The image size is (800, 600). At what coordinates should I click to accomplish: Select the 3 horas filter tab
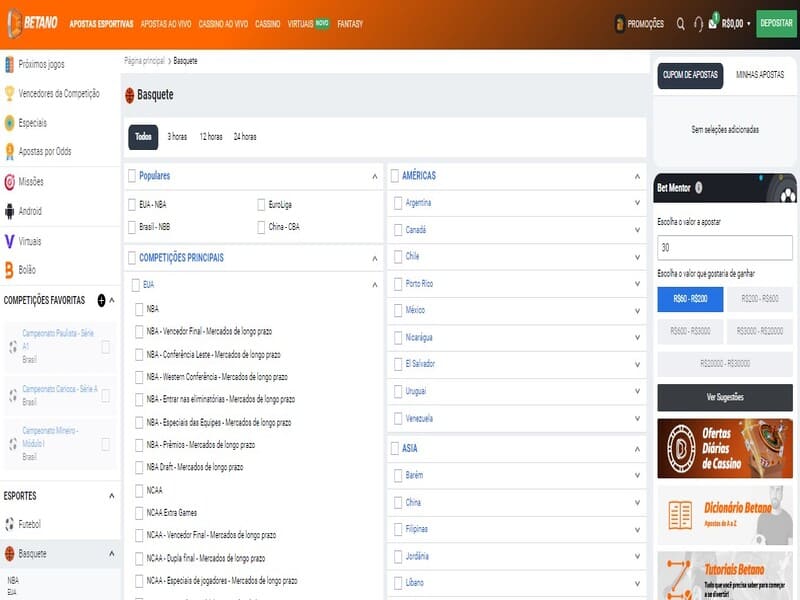pyautogui.click(x=177, y=137)
